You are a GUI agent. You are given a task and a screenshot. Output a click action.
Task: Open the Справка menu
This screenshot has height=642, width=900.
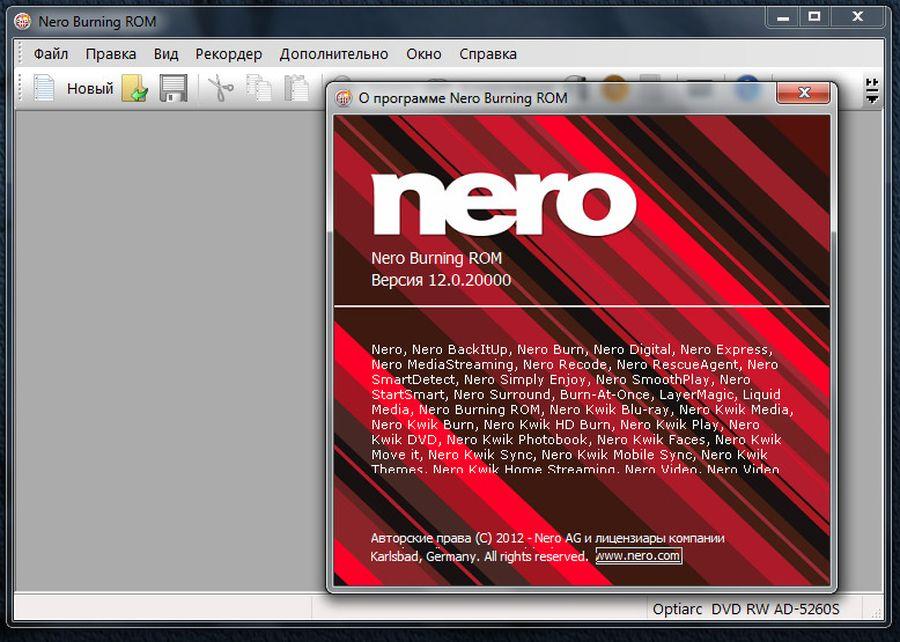[x=487, y=54]
